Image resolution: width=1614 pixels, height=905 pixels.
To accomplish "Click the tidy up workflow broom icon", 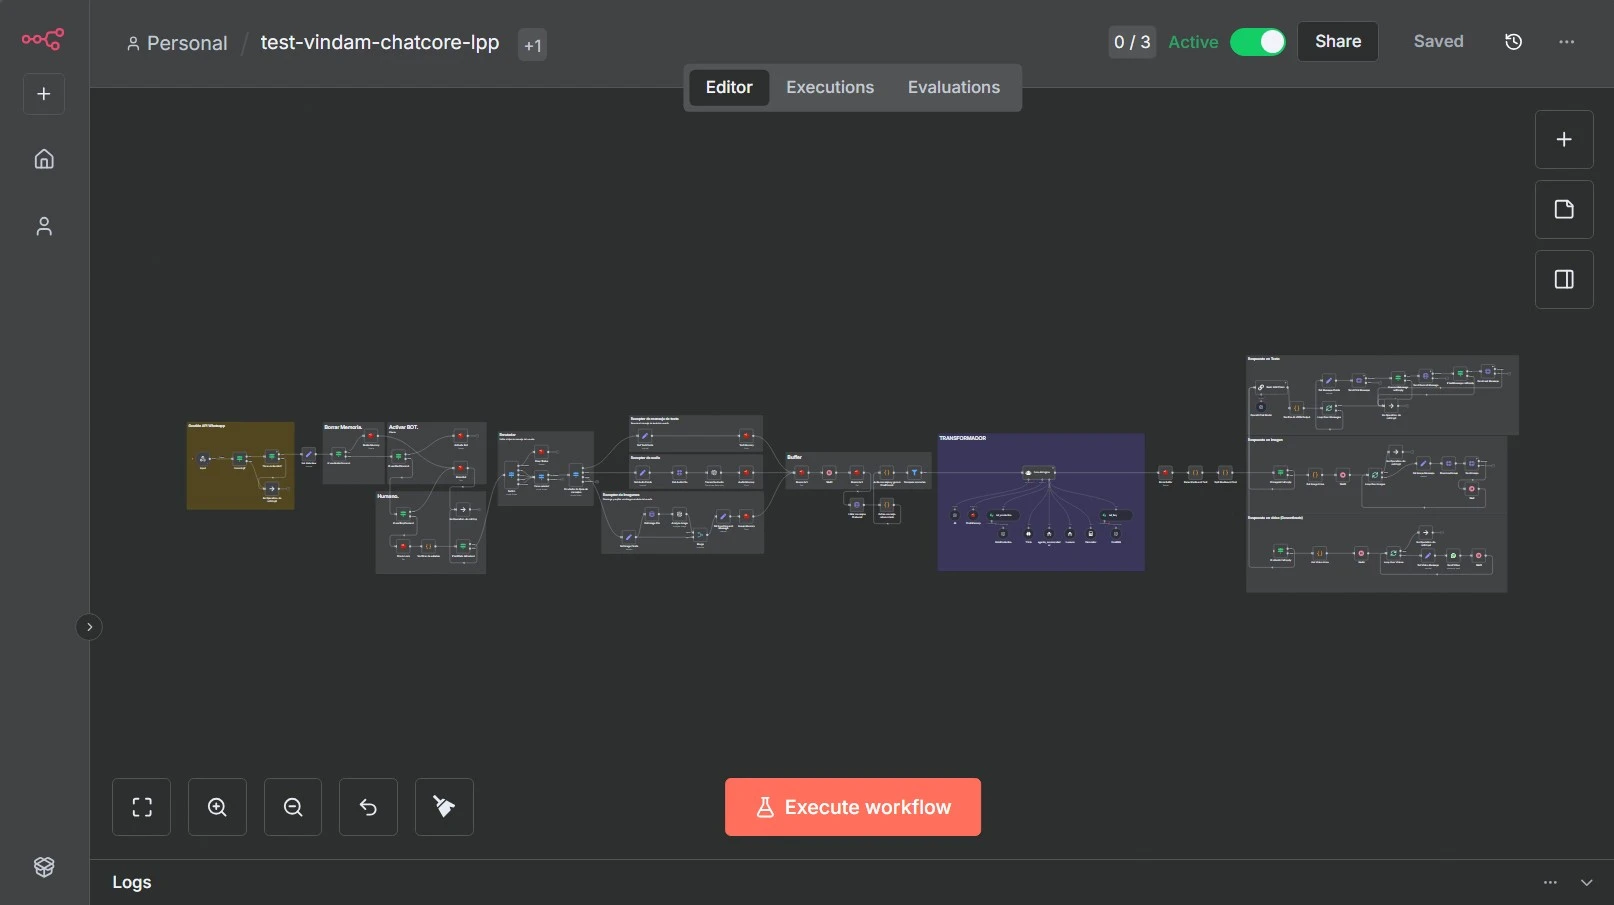I will click(x=444, y=807).
